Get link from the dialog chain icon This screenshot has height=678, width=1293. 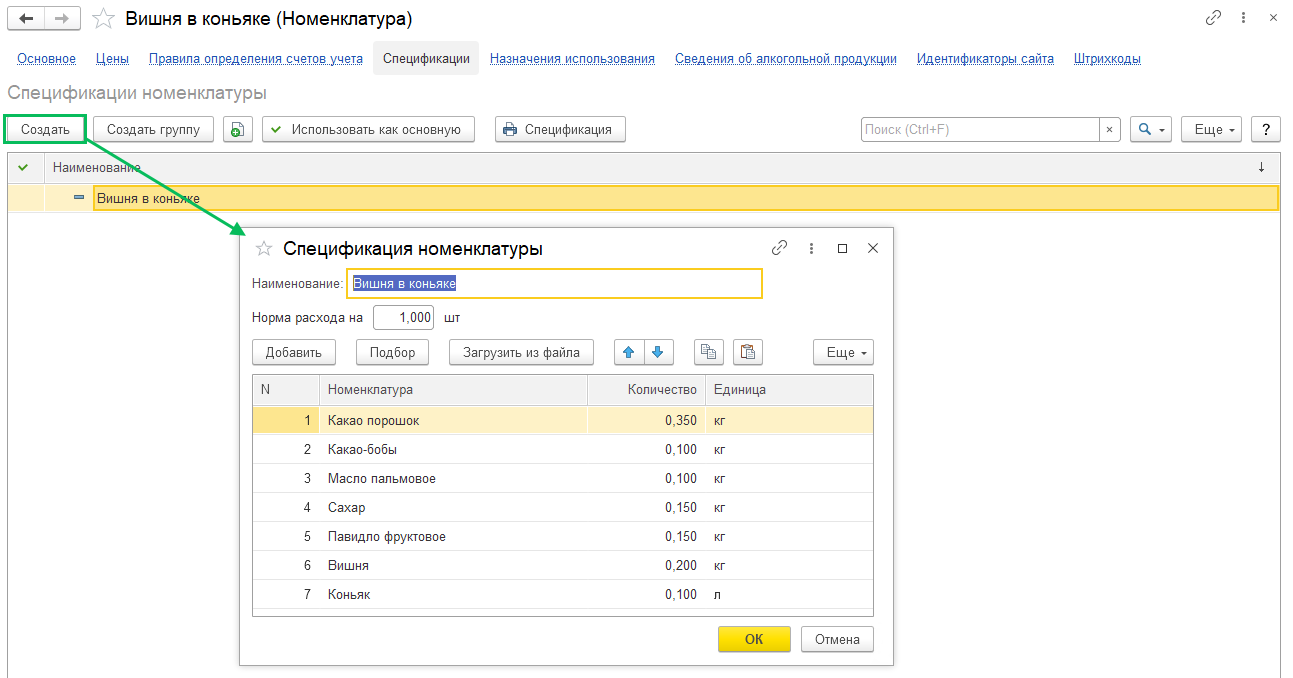pos(780,248)
